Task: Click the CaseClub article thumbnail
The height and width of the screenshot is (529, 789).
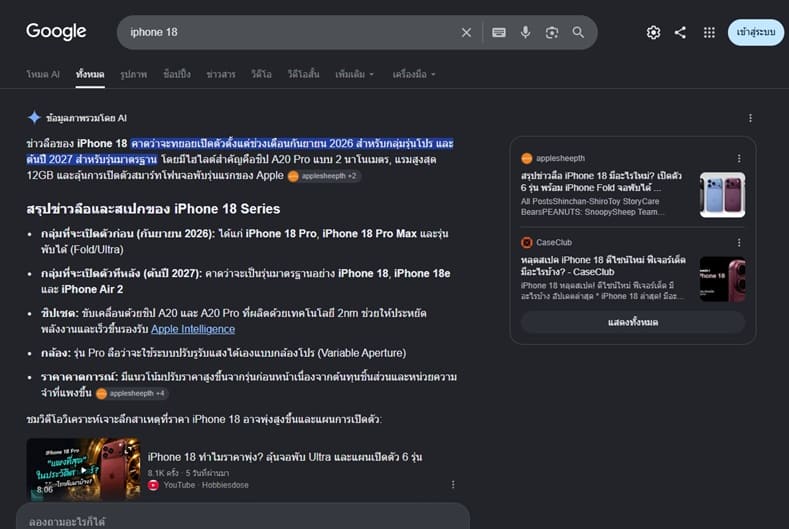Action: 723,279
